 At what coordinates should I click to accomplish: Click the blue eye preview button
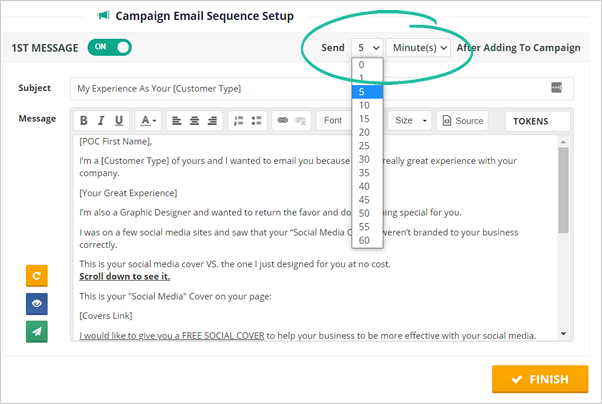coord(37,304)
